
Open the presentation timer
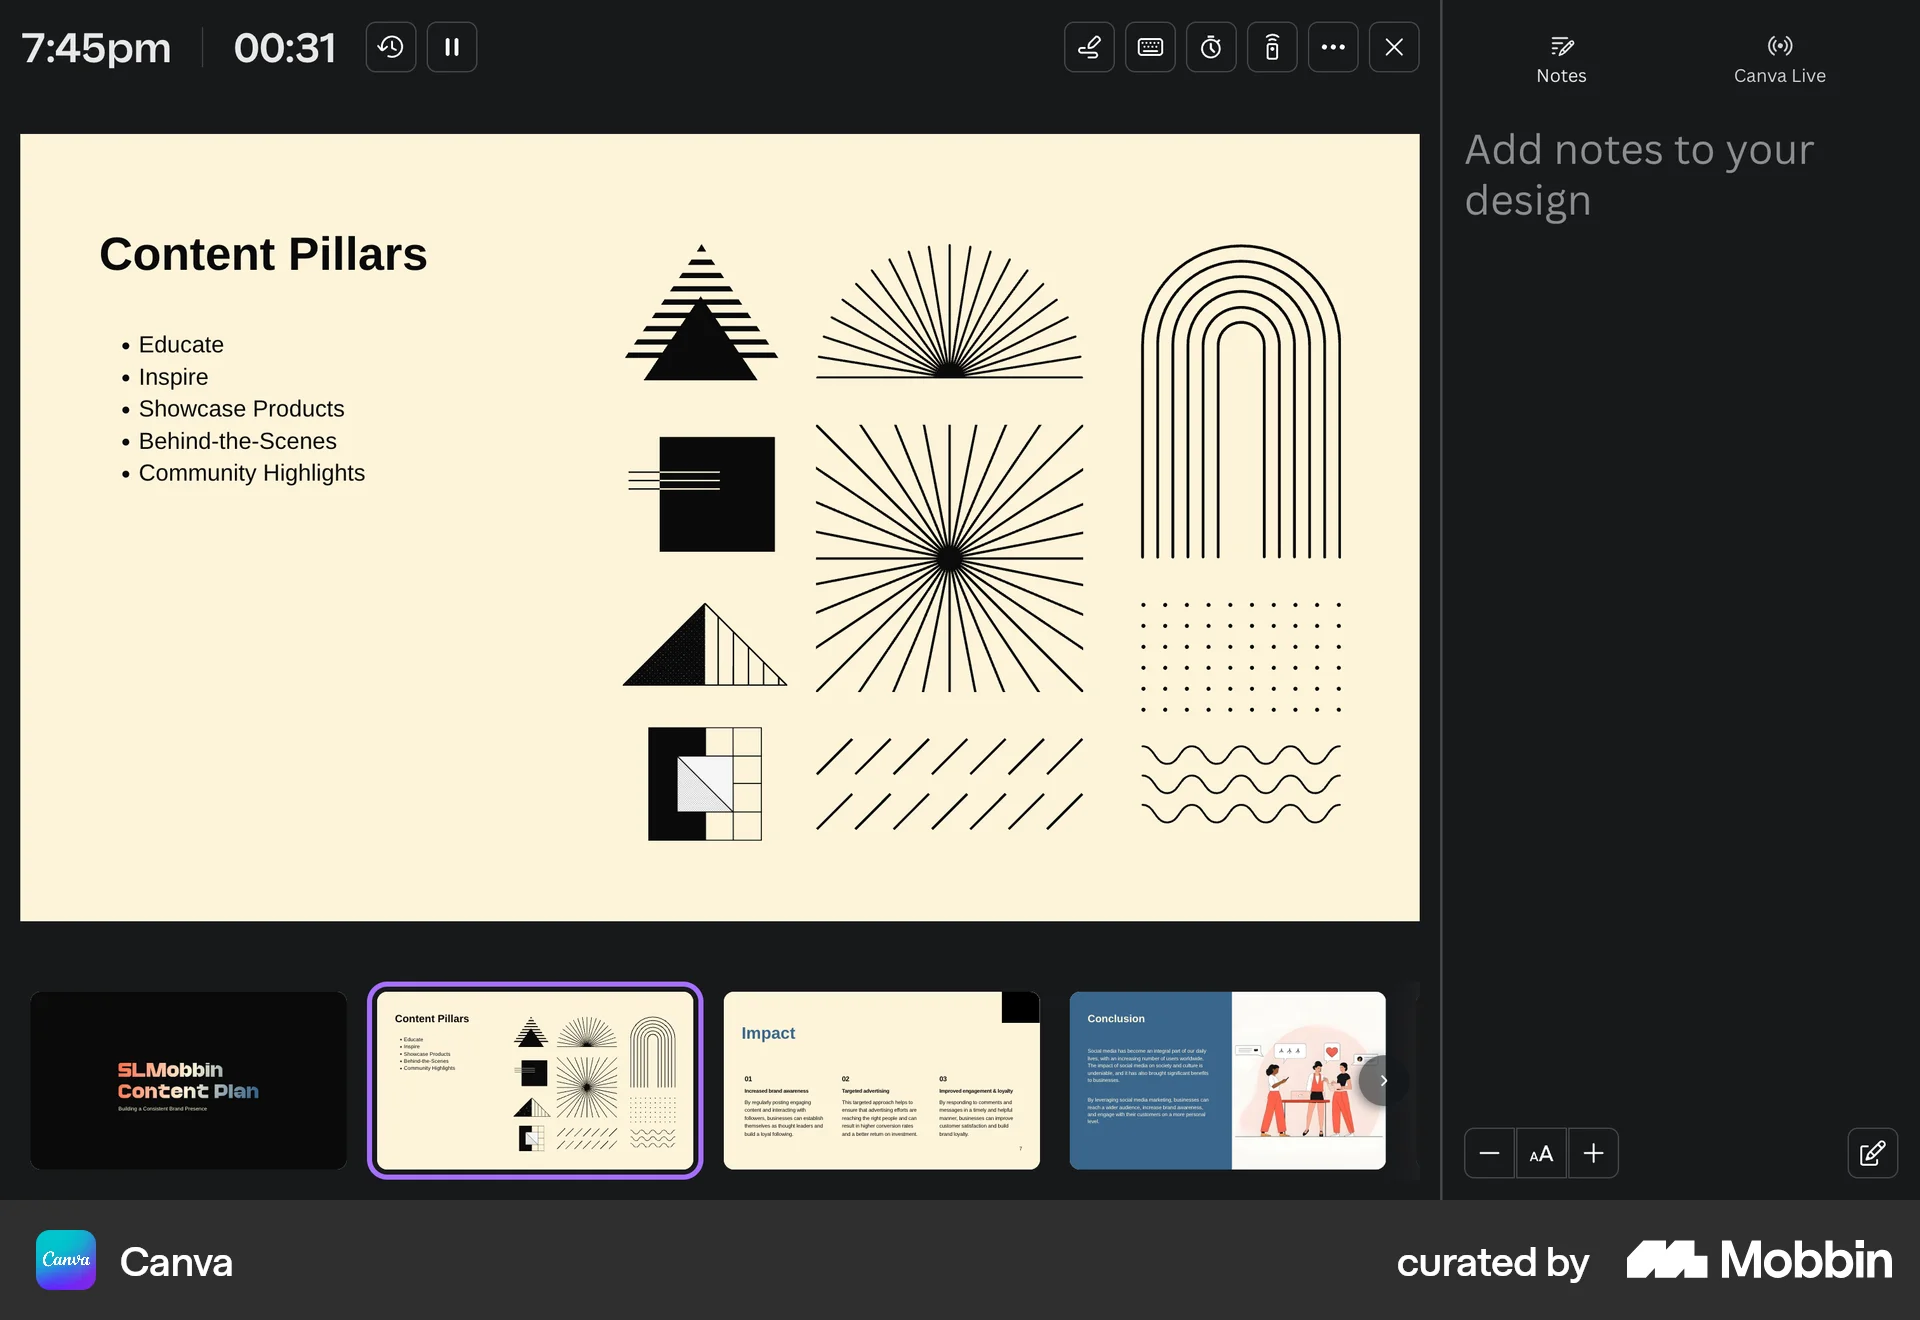pyautogui.click(x=1211, y=47)
